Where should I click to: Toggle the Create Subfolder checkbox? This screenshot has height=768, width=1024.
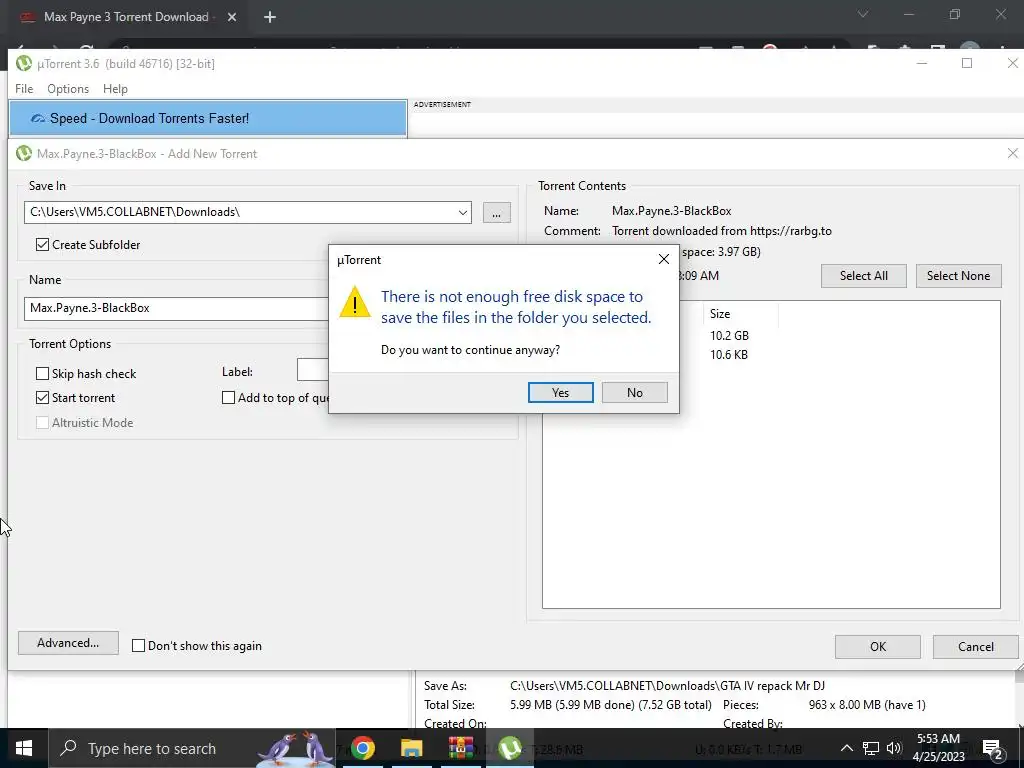tap(42, 244)
